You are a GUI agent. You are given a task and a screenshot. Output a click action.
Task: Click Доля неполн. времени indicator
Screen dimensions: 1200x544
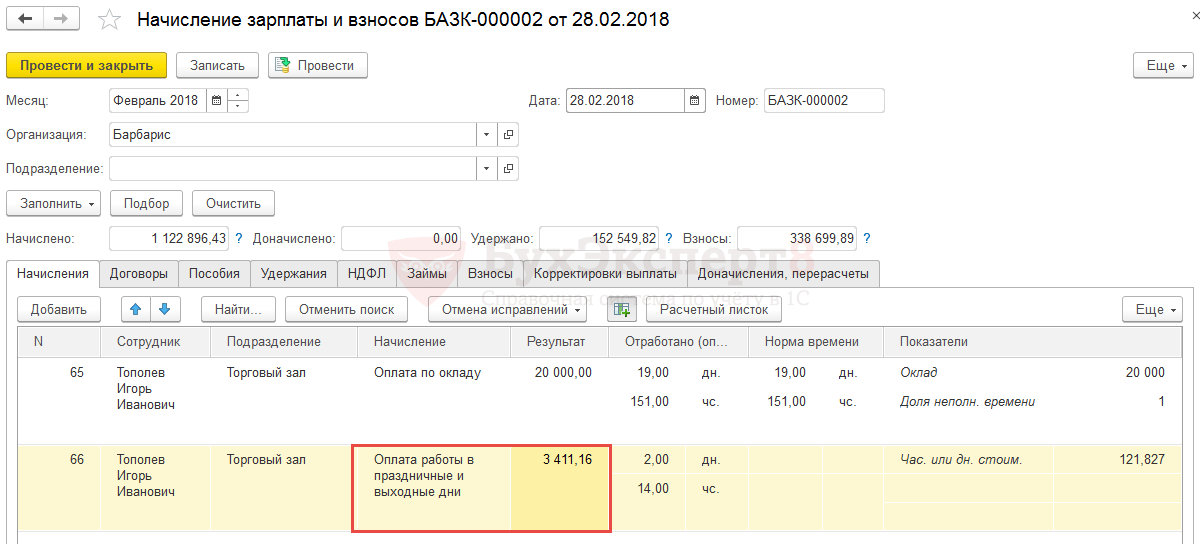(x=968, y=401)
